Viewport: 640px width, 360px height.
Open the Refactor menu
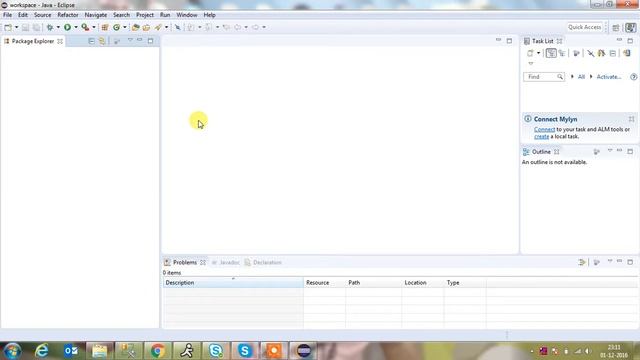pyautogui.click(x=68, y=15)
